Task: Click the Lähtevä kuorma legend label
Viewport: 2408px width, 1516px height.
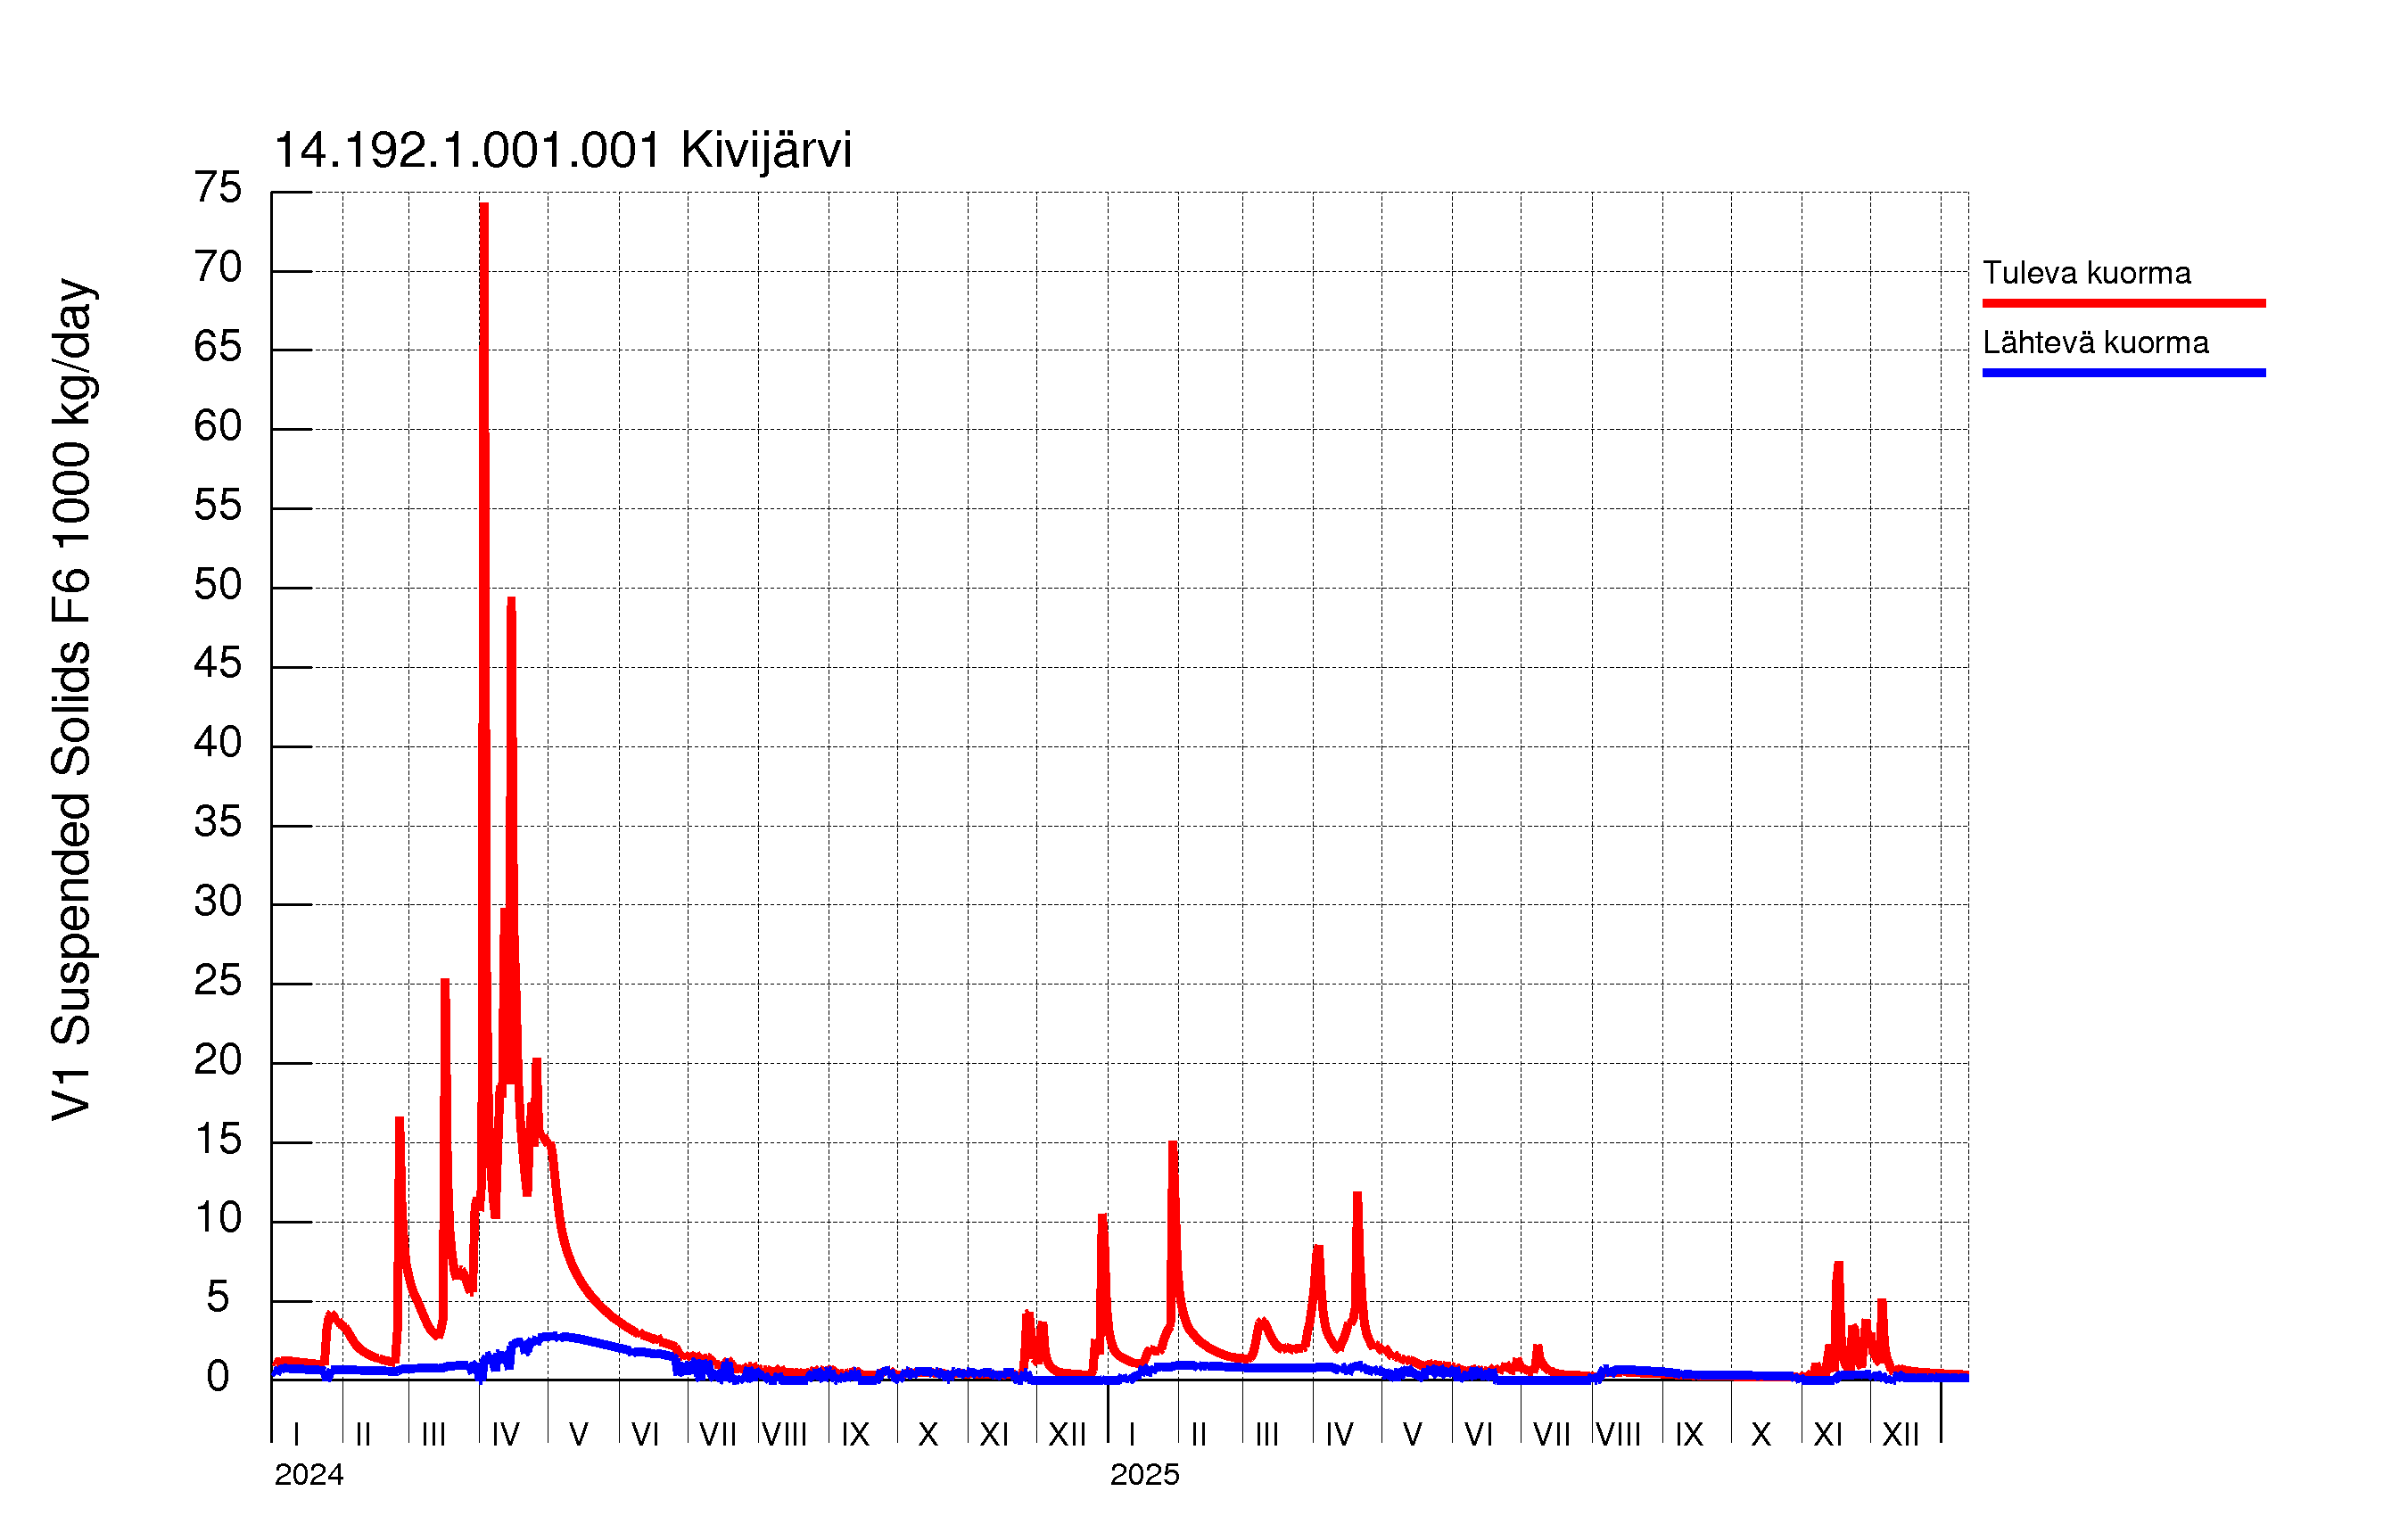Action: click(2095, 343)
